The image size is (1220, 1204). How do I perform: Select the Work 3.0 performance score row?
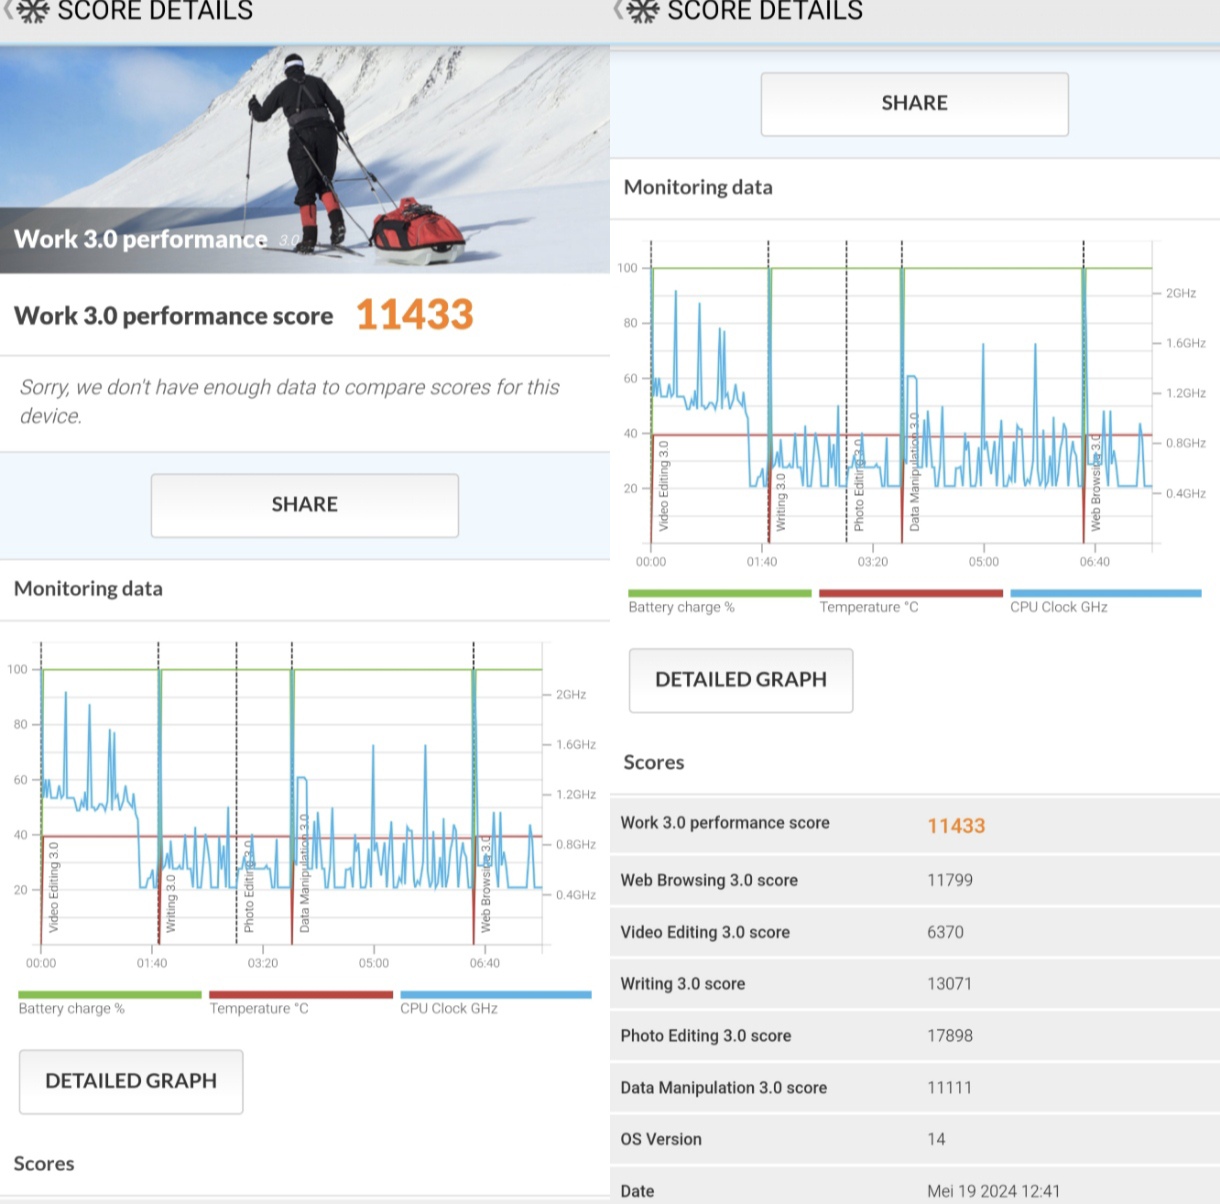(915, 824)
